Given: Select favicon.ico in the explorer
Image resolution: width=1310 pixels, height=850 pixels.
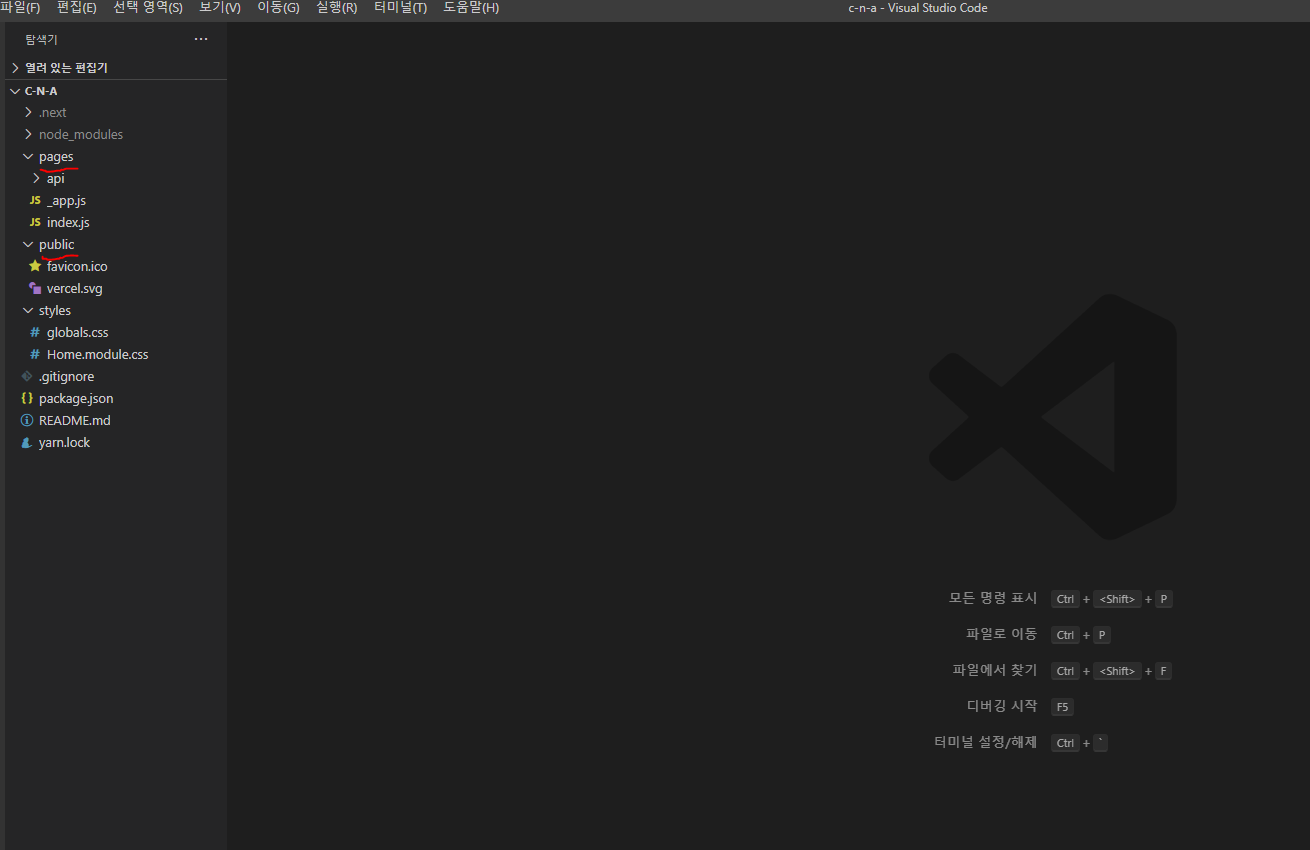Looking at the screenshot, I should tap(77, 266).
